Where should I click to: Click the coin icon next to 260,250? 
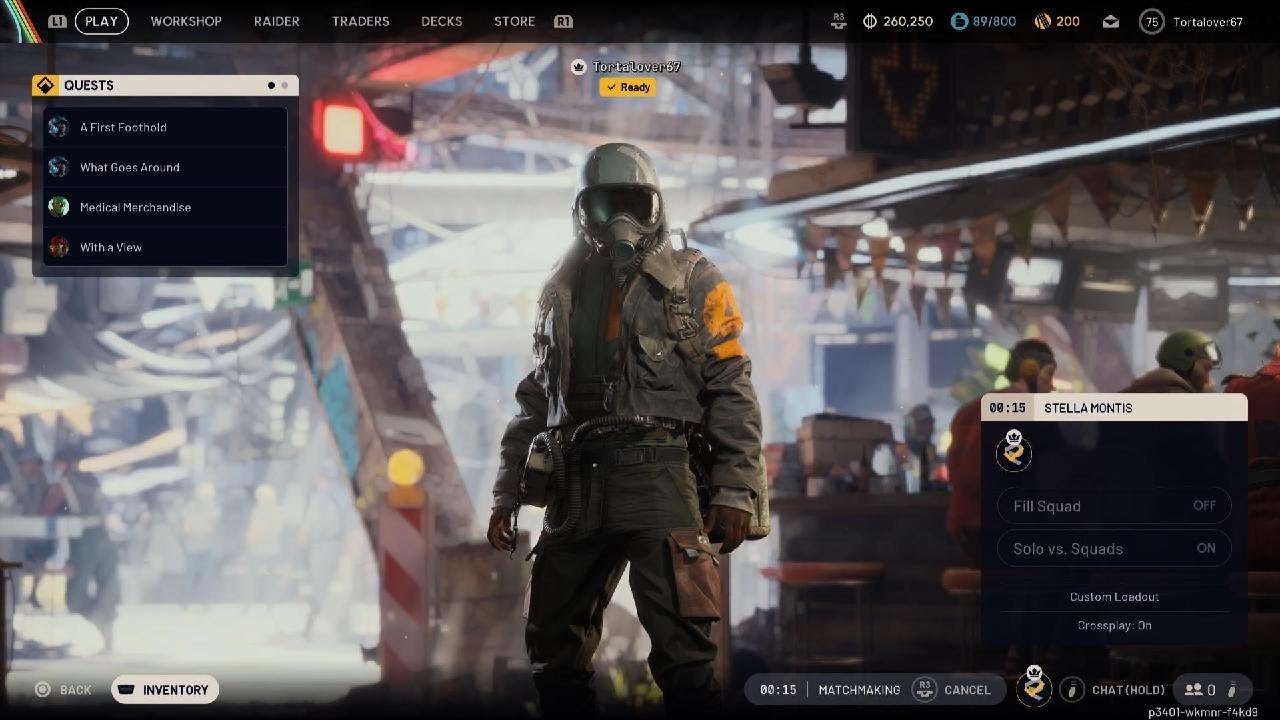click(x=869, y=21)
